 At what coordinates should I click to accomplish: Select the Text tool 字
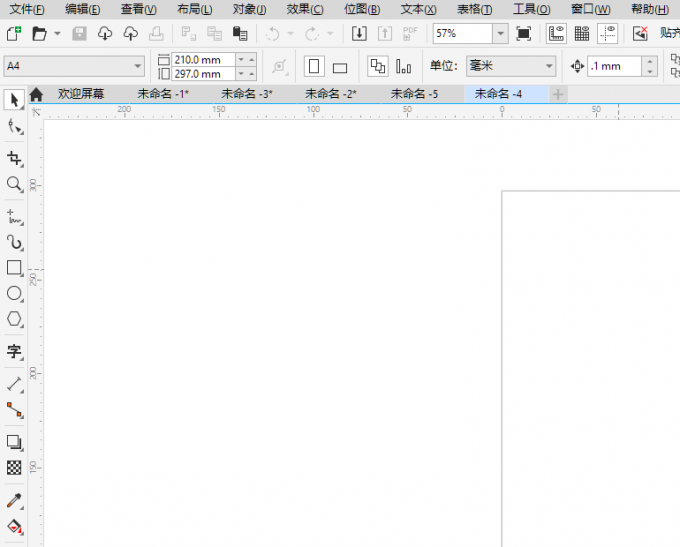tap(15, 351)
